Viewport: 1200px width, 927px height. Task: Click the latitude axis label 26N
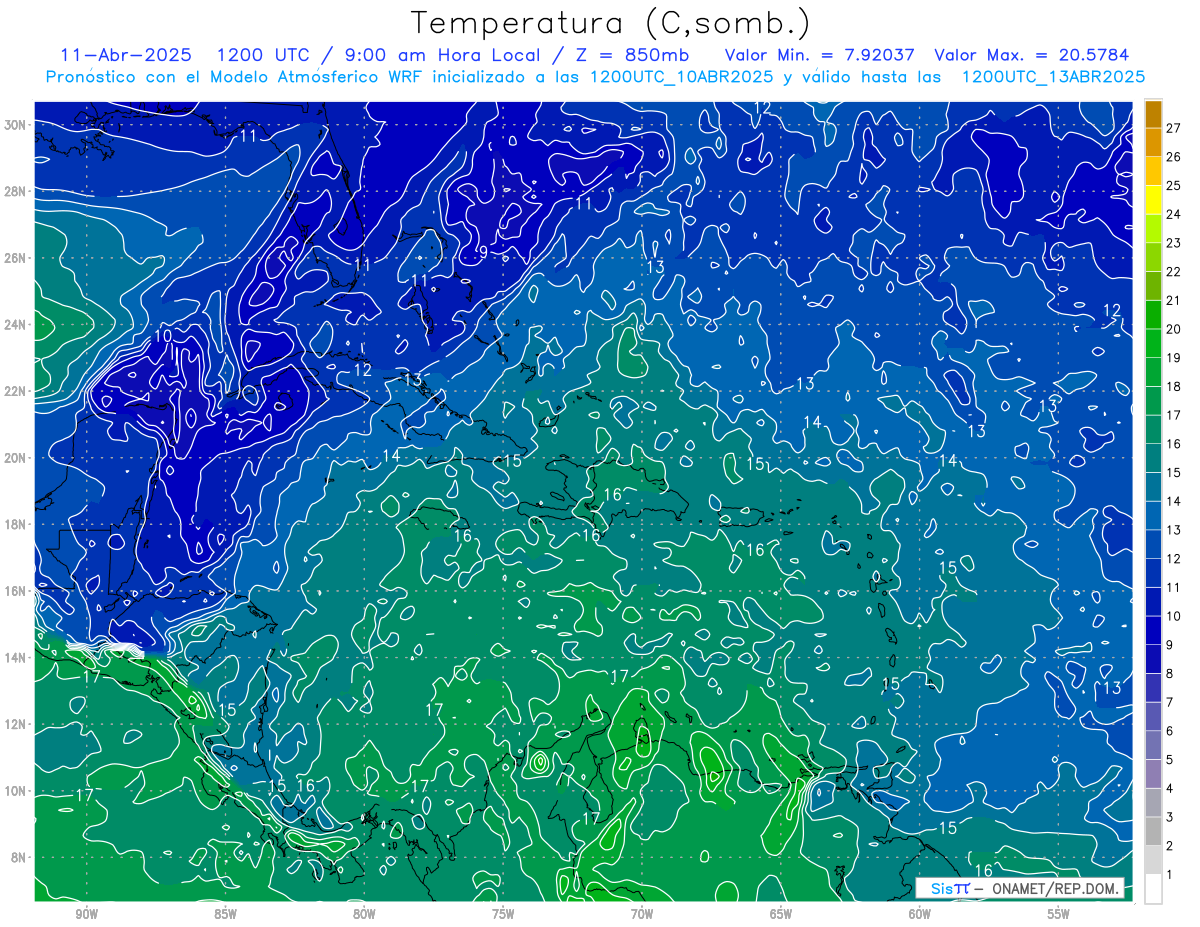point(16,258)
